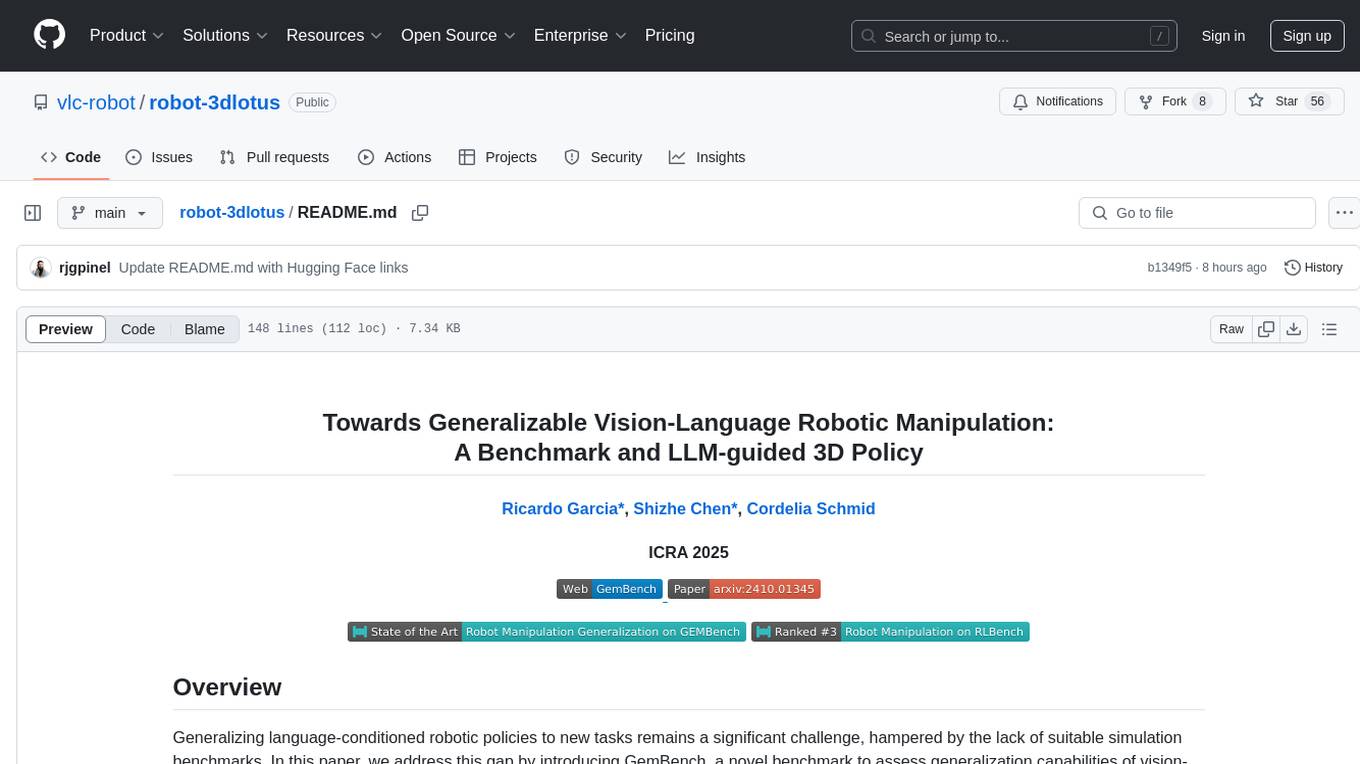Open rjgpinel's avatar profile
The width and height of the screenshot is (1360, 764).
[41, 268]
